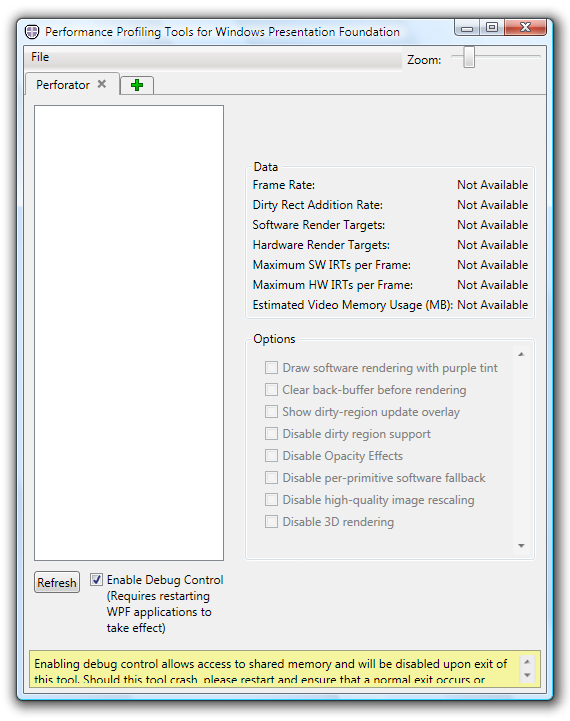
Task: Click the window restore icon
Action: [492, 28]
